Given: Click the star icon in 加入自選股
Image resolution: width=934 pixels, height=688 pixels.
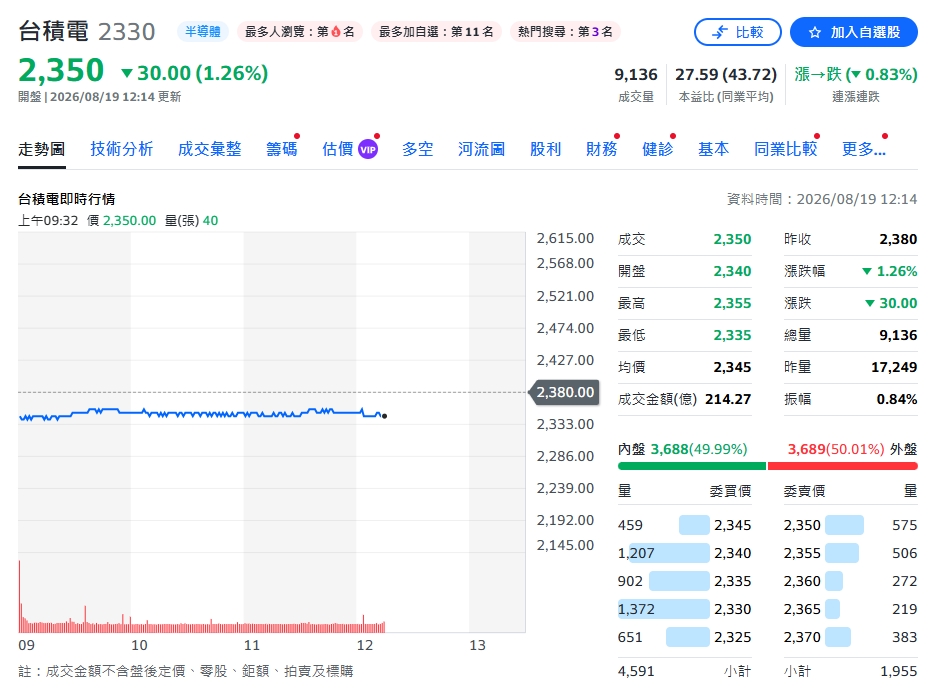Looking at the screenshot, I should [815, 33].
